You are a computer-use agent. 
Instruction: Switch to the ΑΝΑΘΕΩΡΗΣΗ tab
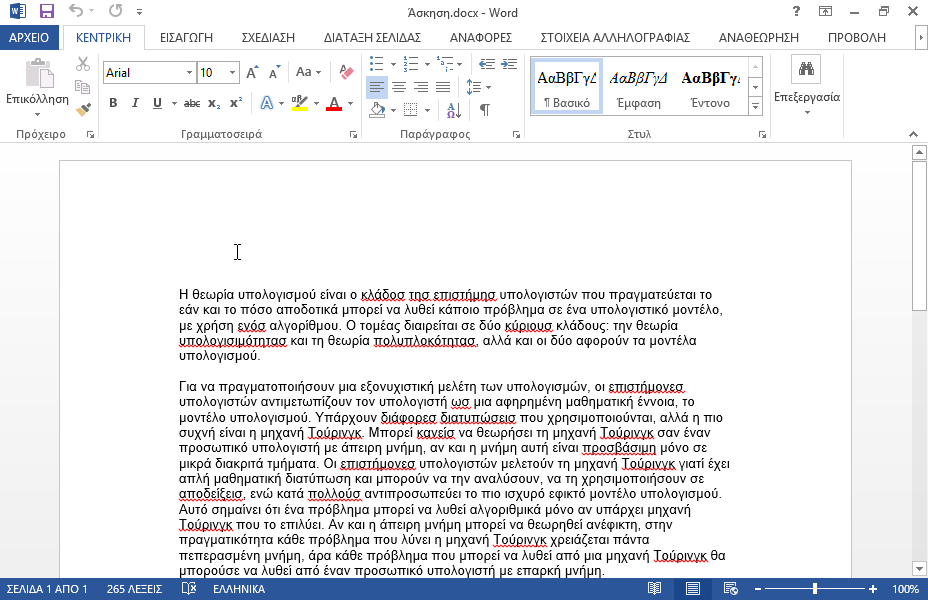[759, 37]
